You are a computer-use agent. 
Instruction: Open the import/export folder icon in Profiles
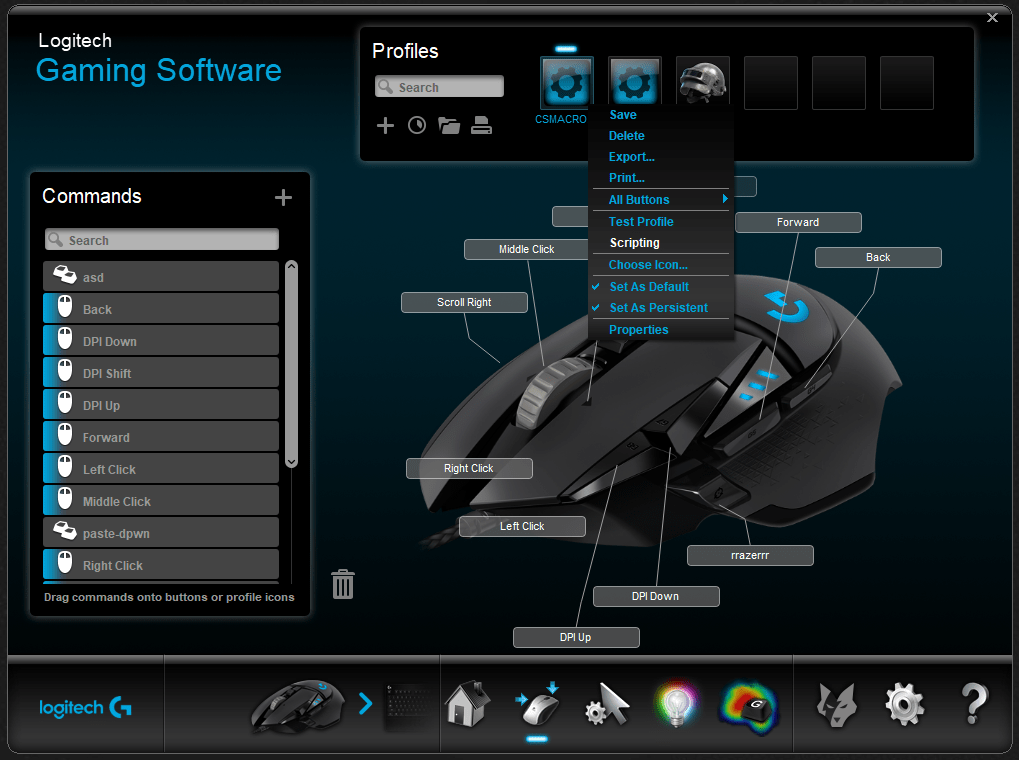pos(449,125)
